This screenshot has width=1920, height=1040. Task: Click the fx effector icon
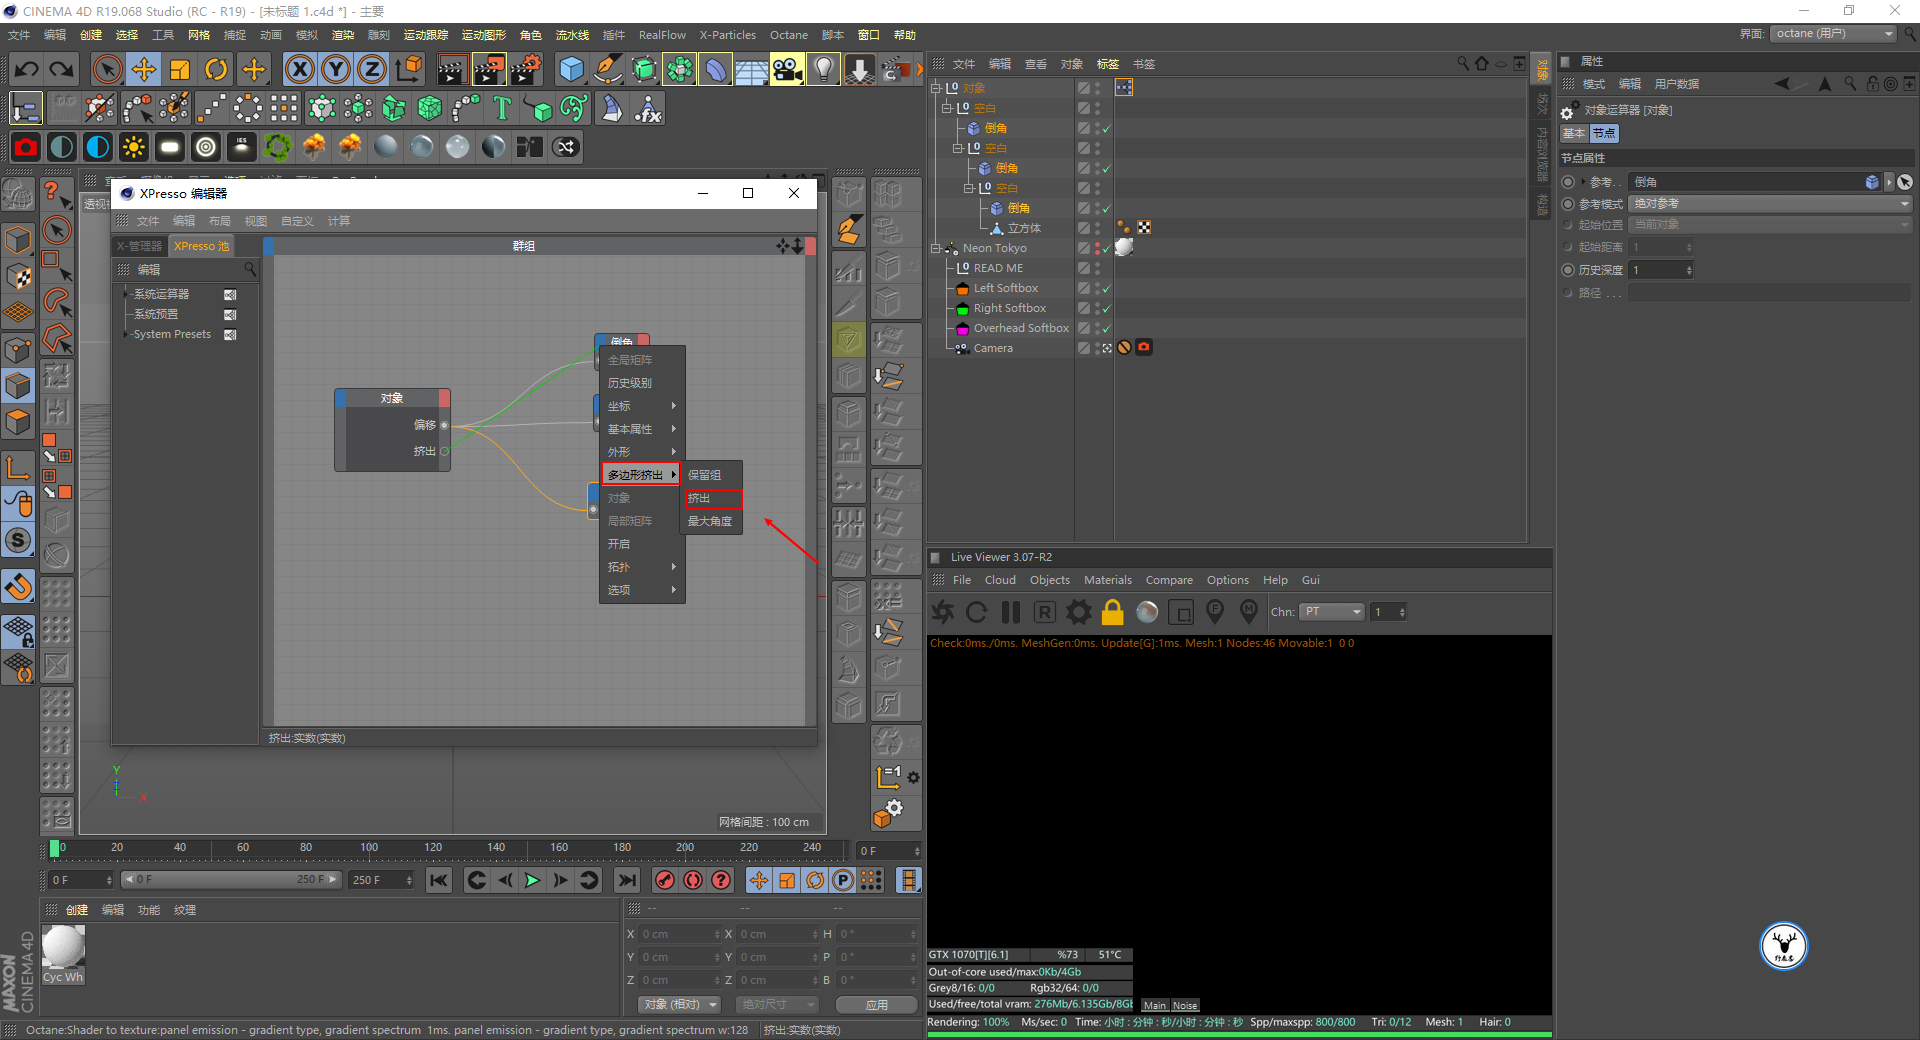coord(648,108)
